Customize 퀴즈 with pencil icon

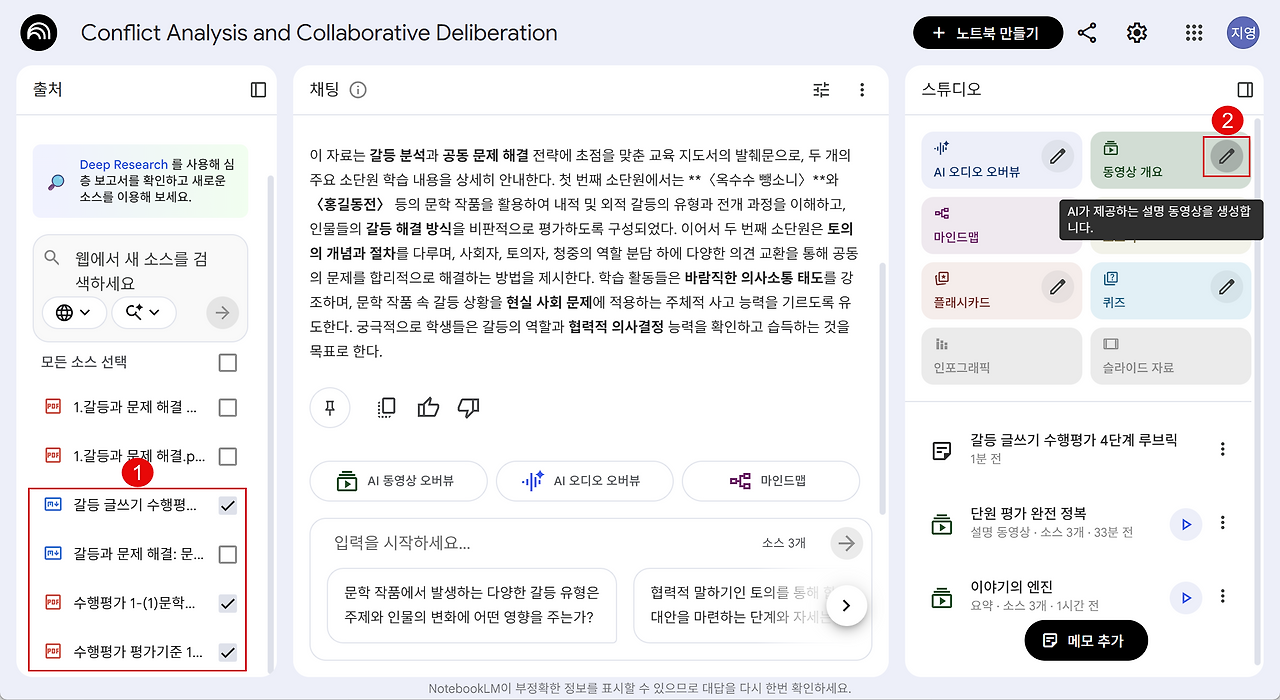click(1227, 287)
